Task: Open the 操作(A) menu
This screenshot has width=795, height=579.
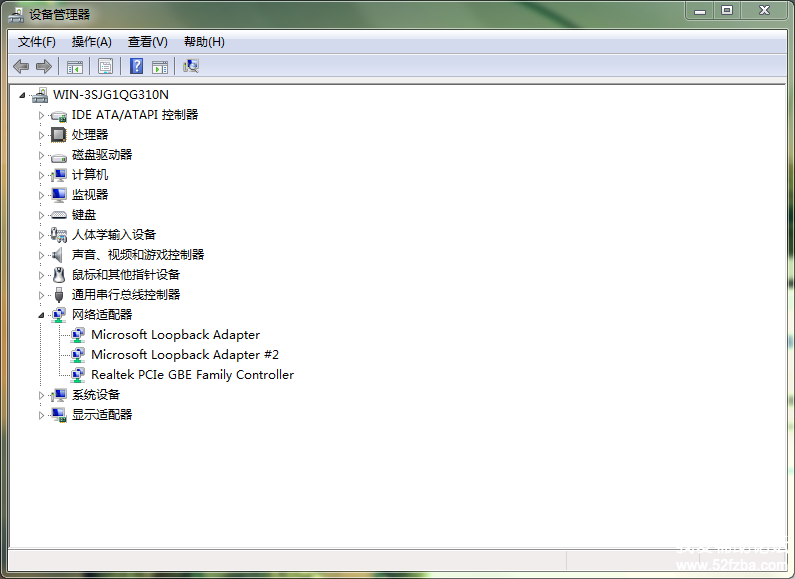Action: pyautogui.click(x=91, y=42)
